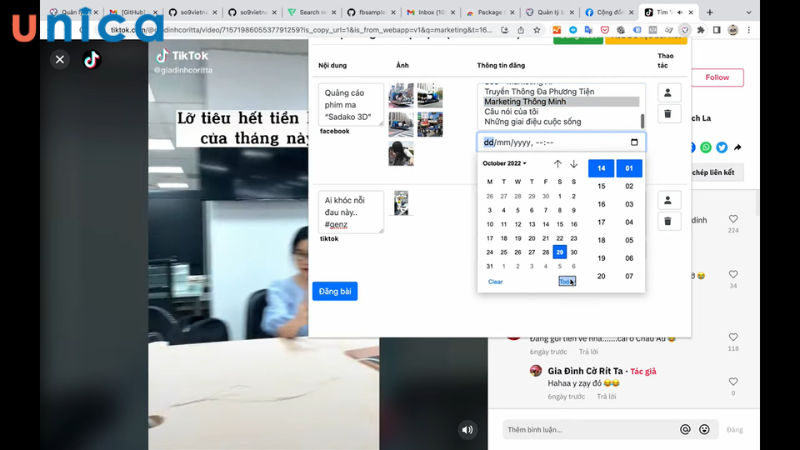The image size is (800, 450).
Task: Like the Gia Đình Cờ Rít Ta comment
Action: [733, 382]
